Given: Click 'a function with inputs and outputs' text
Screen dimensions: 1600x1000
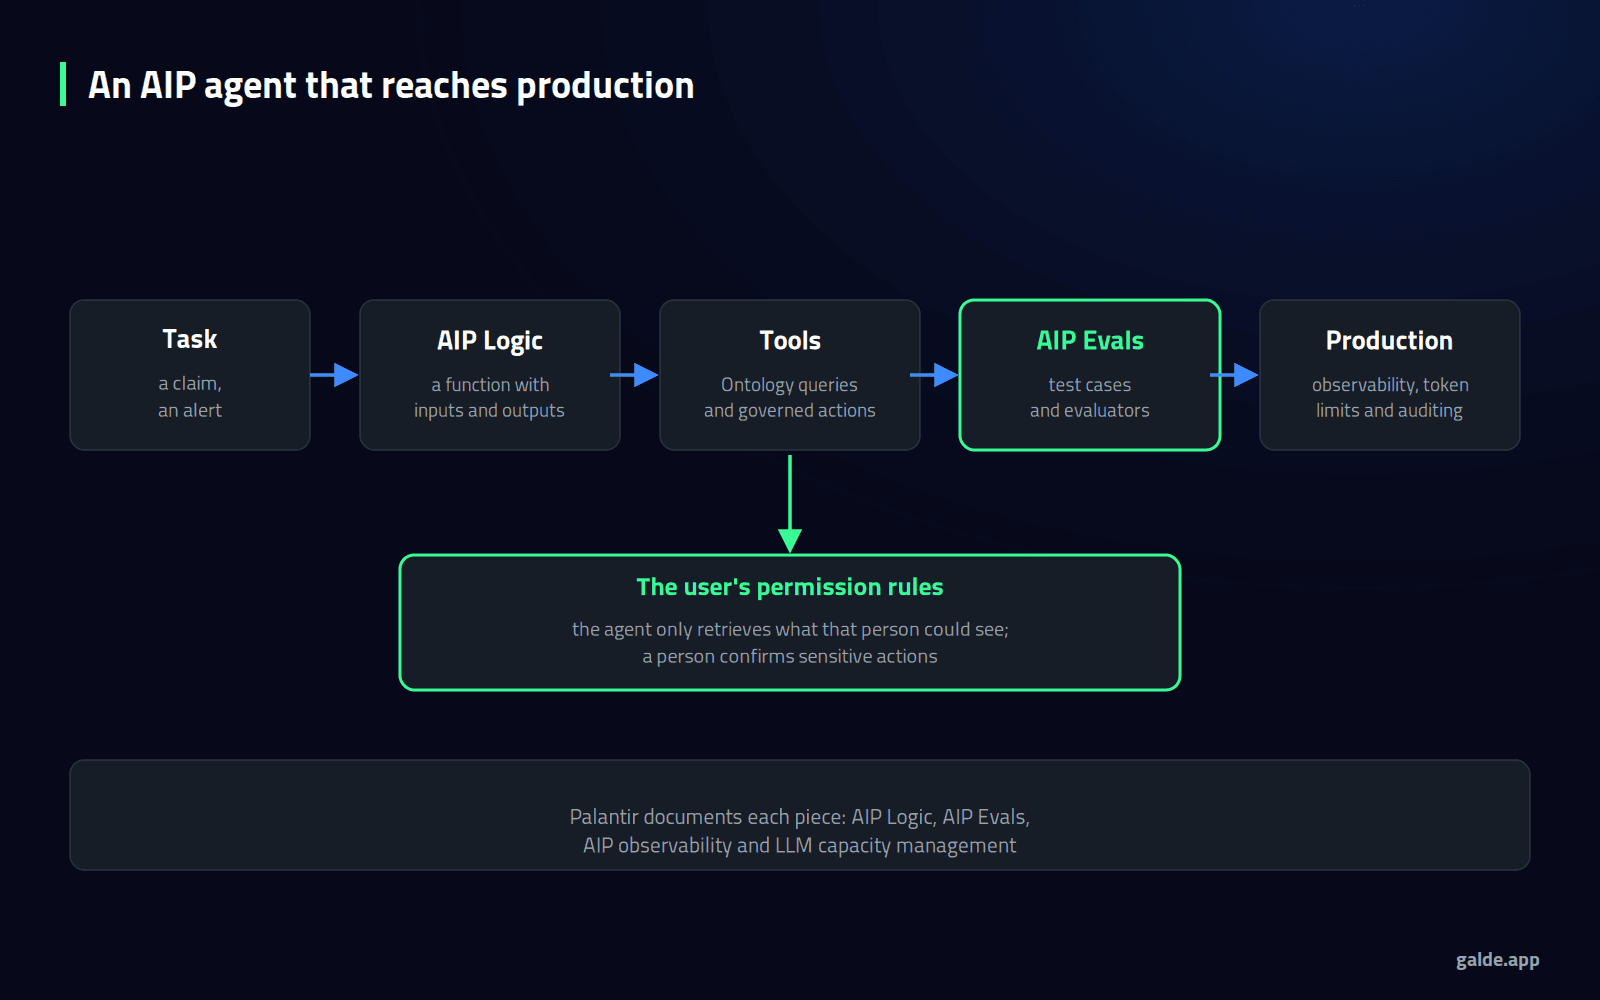Looking at the screenshot, I should 490,398.
